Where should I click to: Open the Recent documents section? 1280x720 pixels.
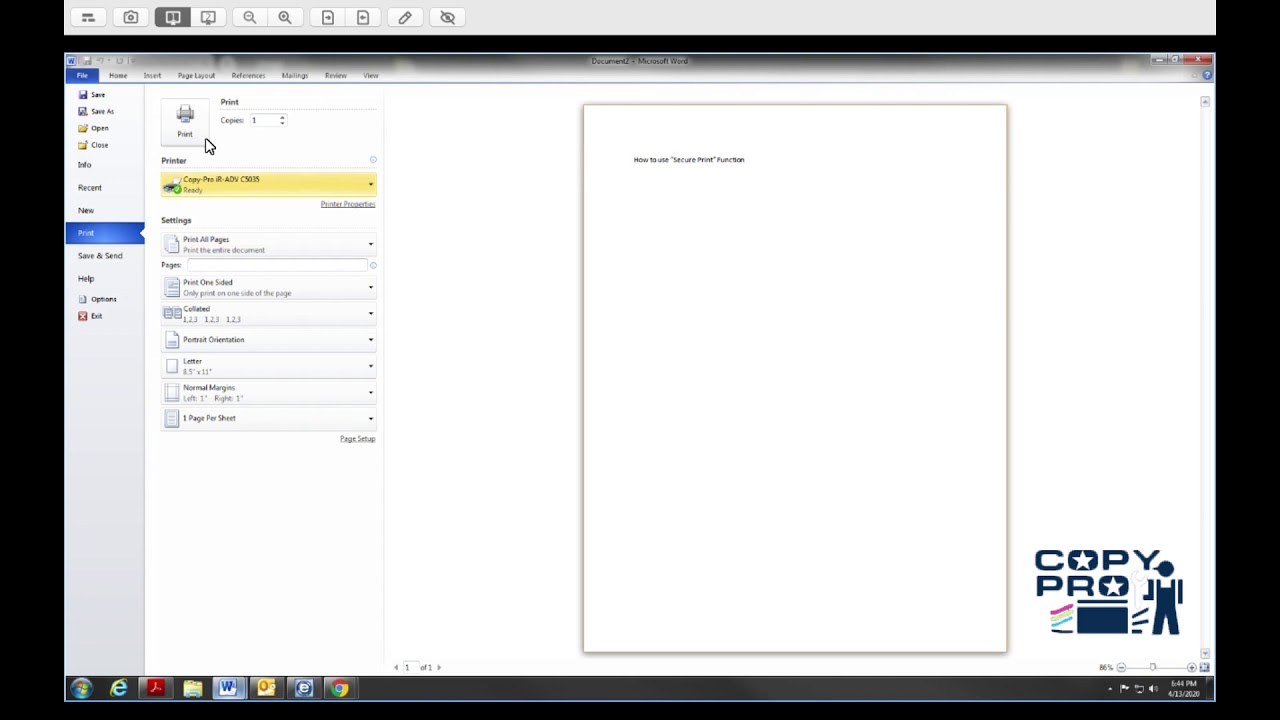[90, 188]
